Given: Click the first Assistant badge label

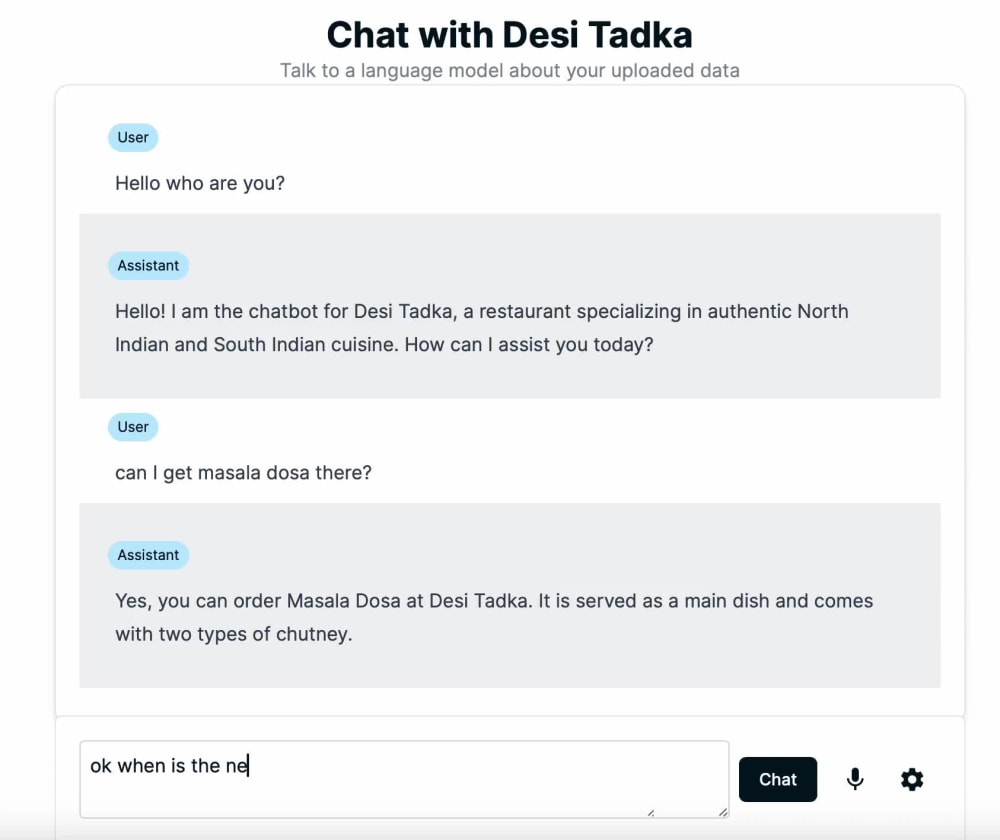Looking at the screenshot, I should click(148, 265).
